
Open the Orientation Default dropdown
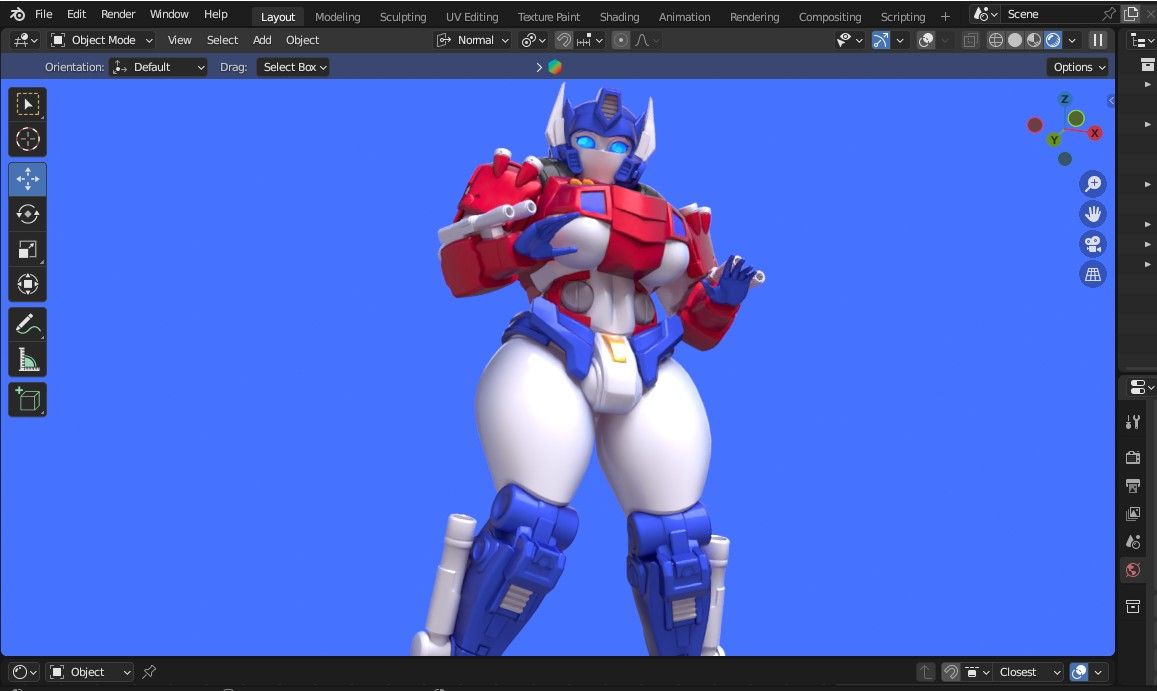pyautogui.click(x=158, y=67)
